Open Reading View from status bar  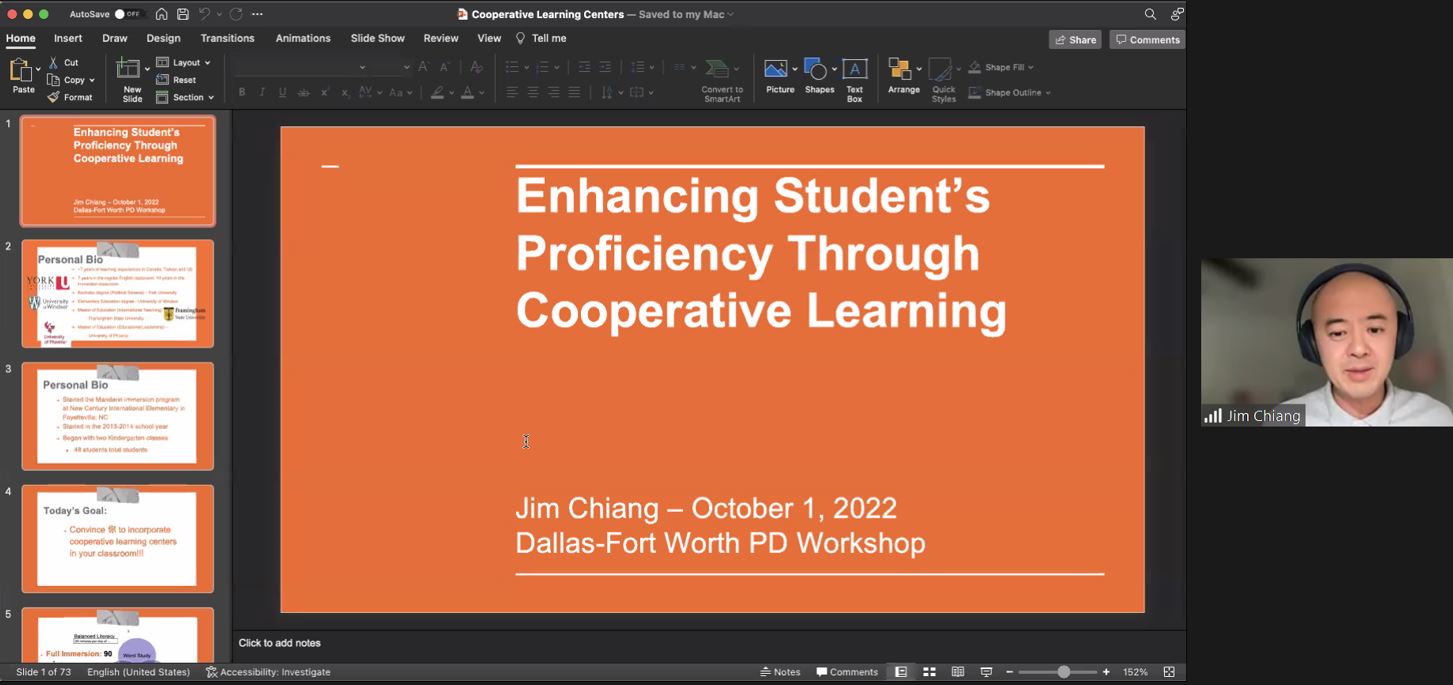tap(957, 672)
